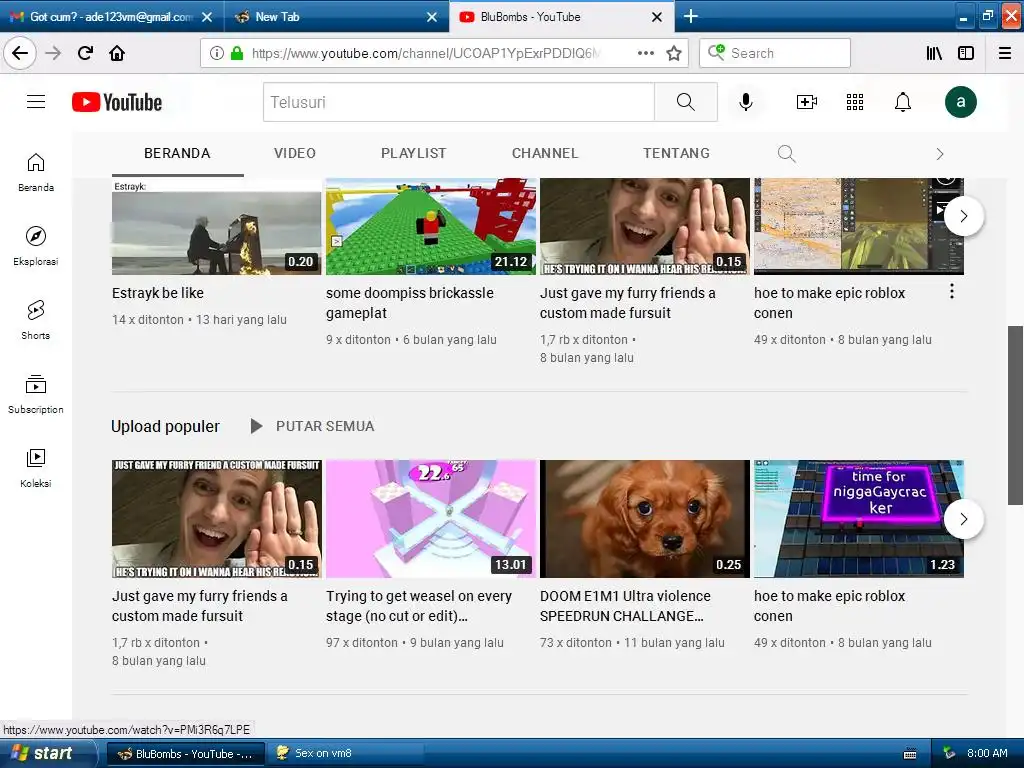Open the account avatar menu

961,102
